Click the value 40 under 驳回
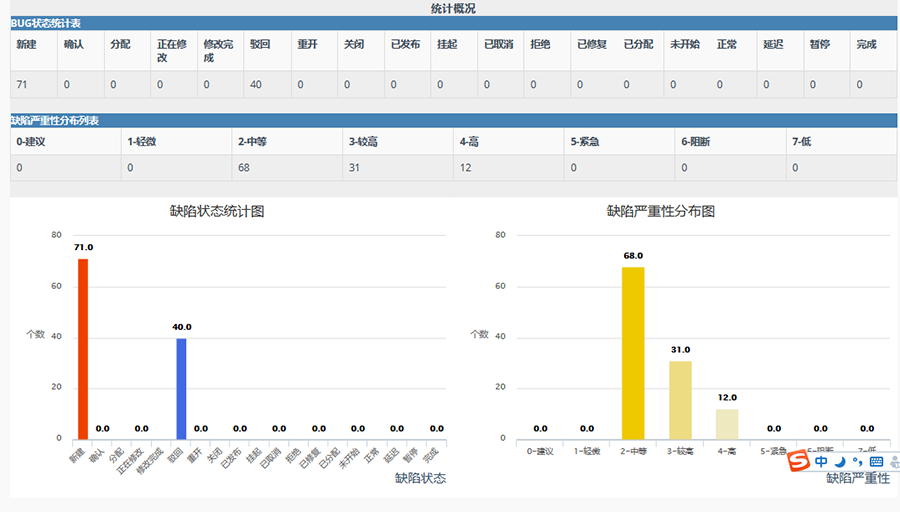 (255, 84)
